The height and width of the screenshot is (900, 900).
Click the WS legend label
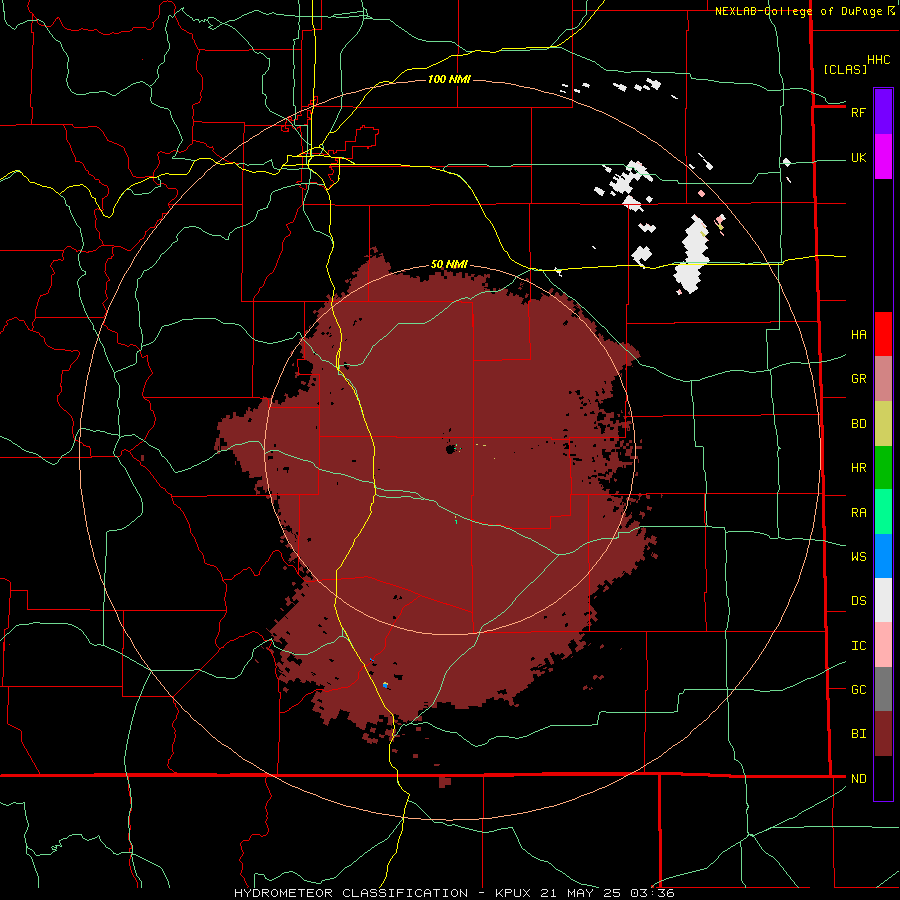point(858,556)
